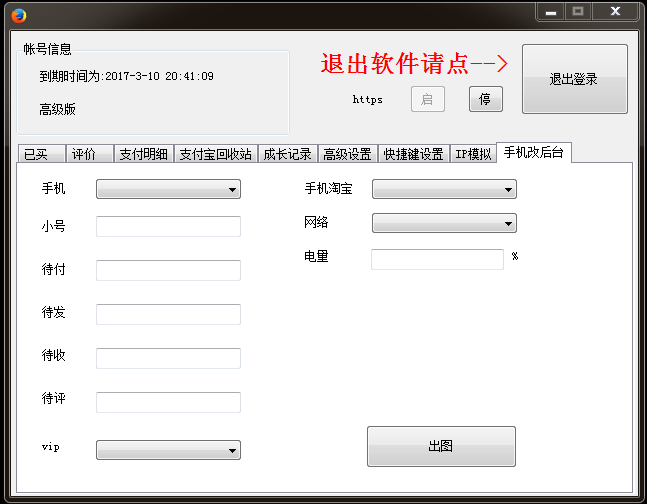Click the https label

pyautogui.click(x=367, y=99)
